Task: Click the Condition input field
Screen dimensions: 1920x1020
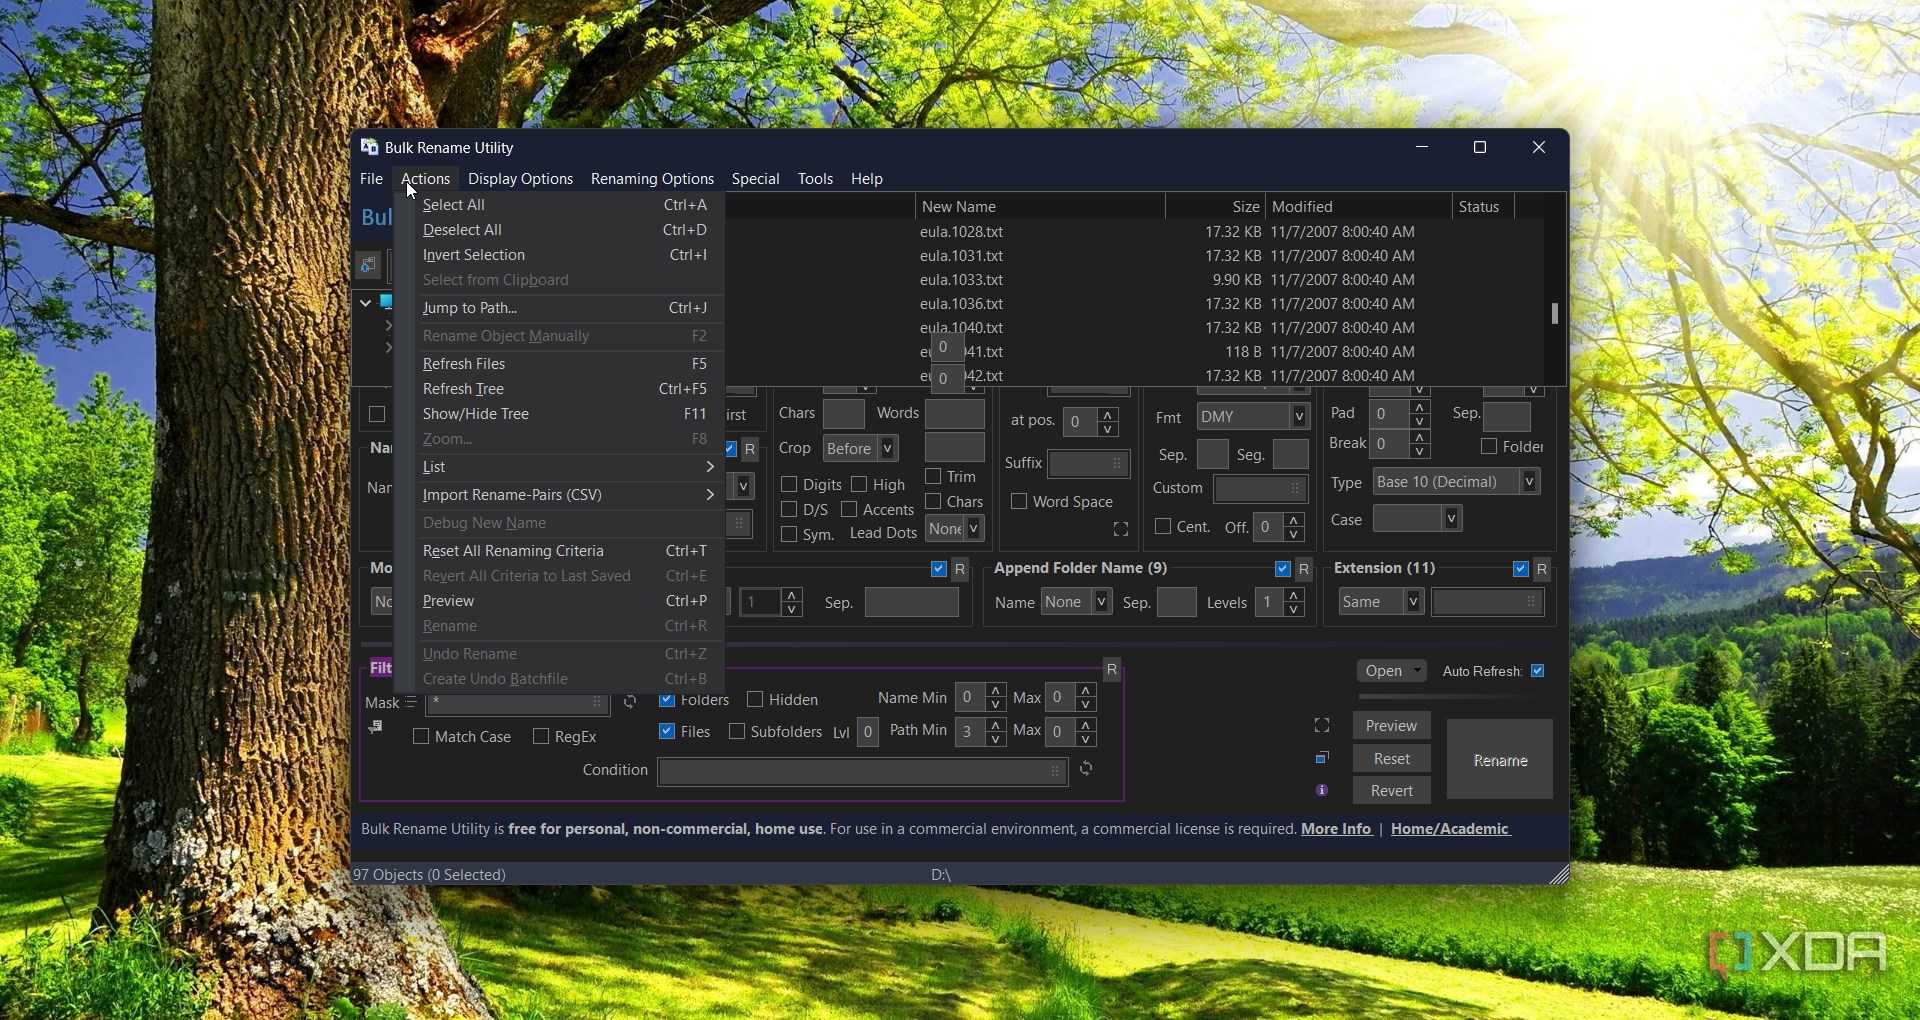Action: coord(862,770)
